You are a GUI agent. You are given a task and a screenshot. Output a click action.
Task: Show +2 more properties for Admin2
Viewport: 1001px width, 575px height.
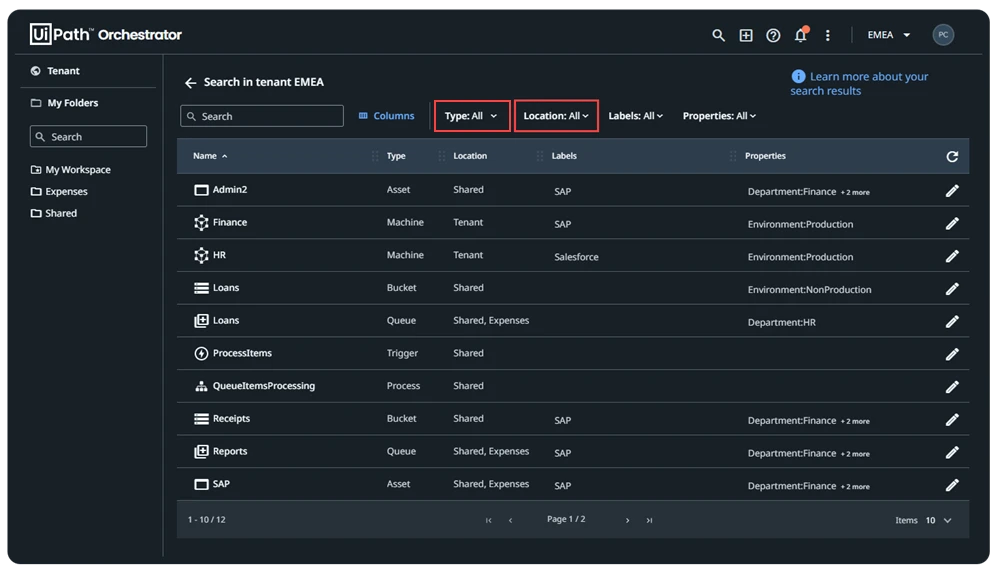(855, 192)
